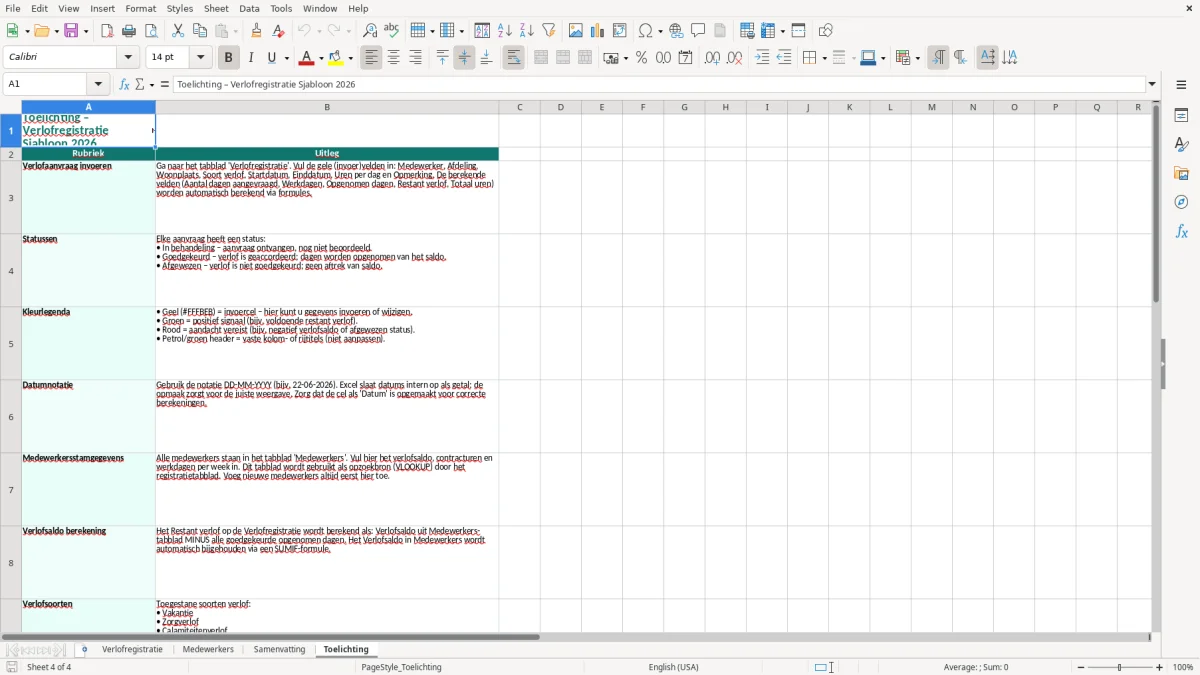The width and height of the screenshot is (1200, 675).
Task: Click the Formula equals button
Action: tap(165, 84)
